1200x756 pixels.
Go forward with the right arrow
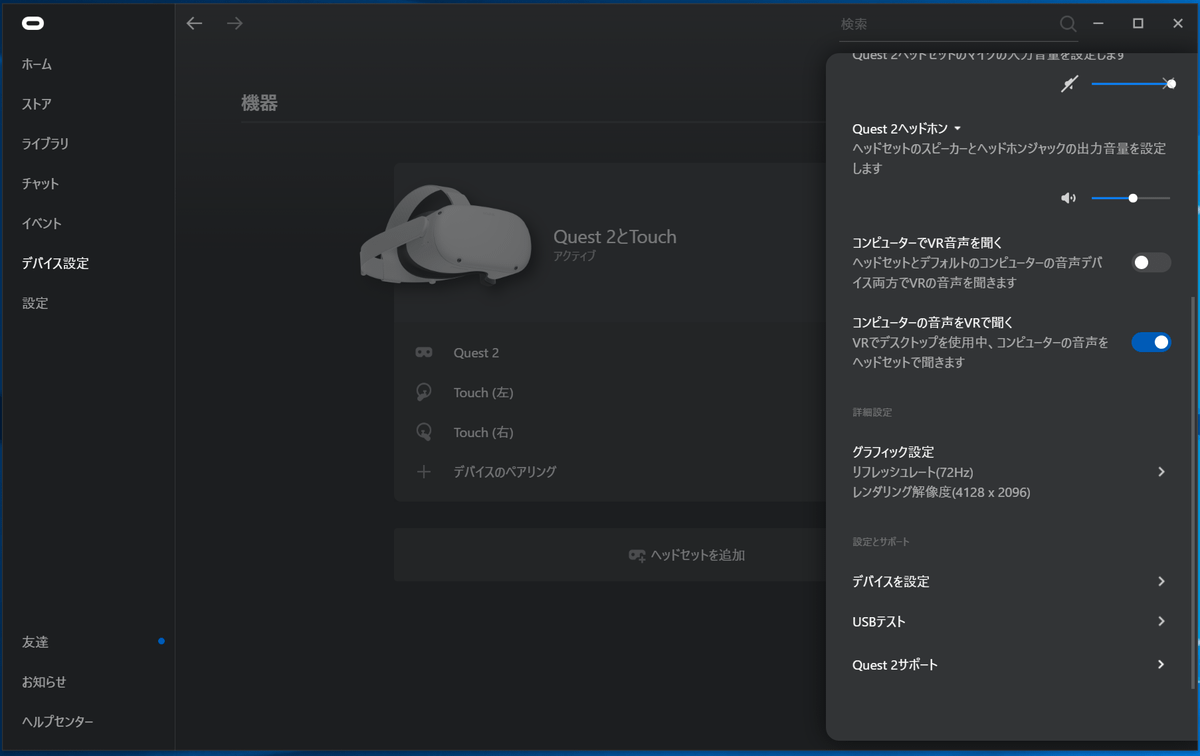pos(235,23)
